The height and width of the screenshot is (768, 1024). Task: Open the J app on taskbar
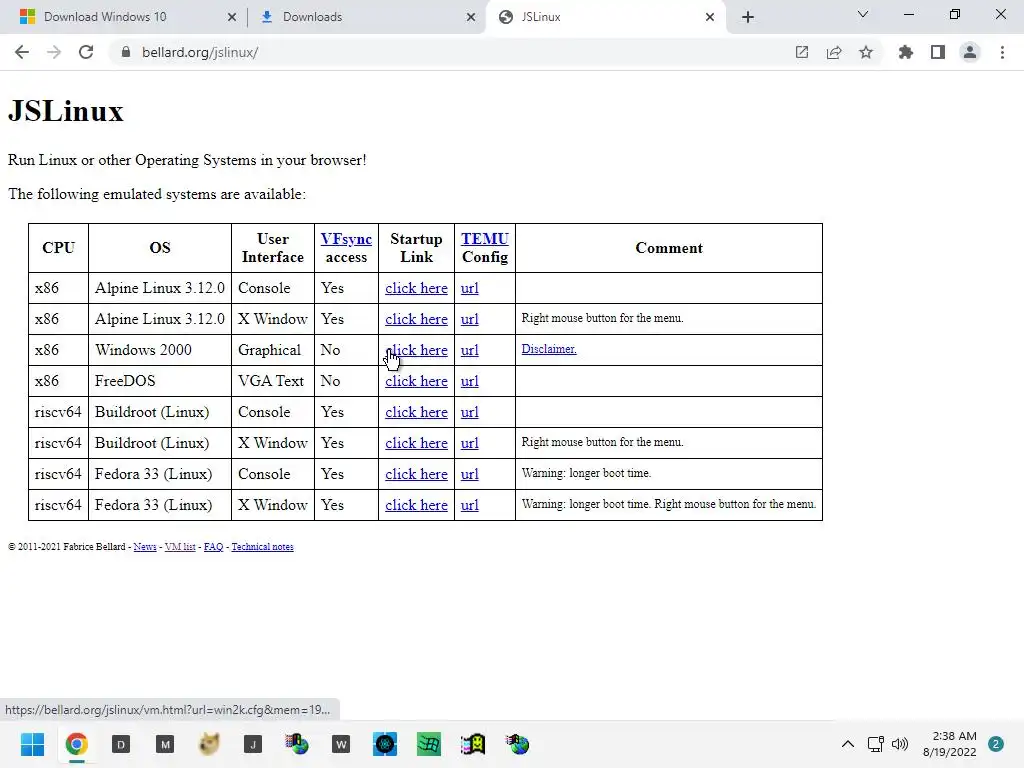click(x=253, y=744)
